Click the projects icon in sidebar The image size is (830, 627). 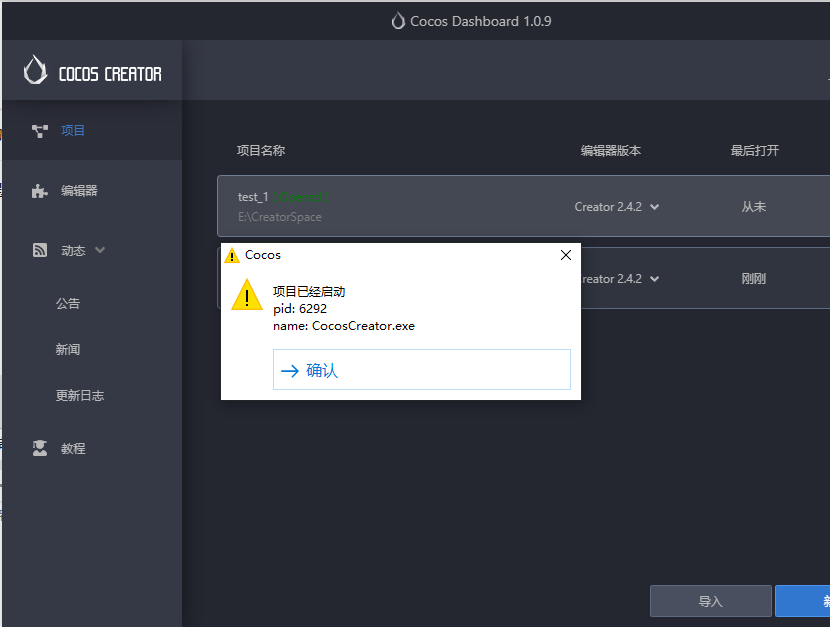coord(40,131)
